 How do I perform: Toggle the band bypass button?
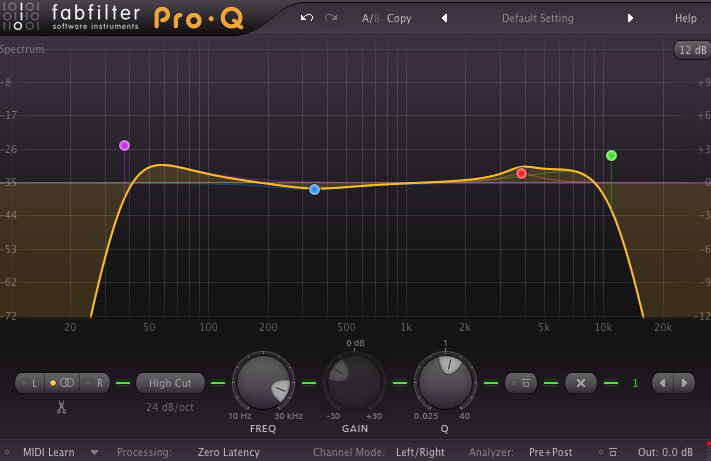(521, 383)
